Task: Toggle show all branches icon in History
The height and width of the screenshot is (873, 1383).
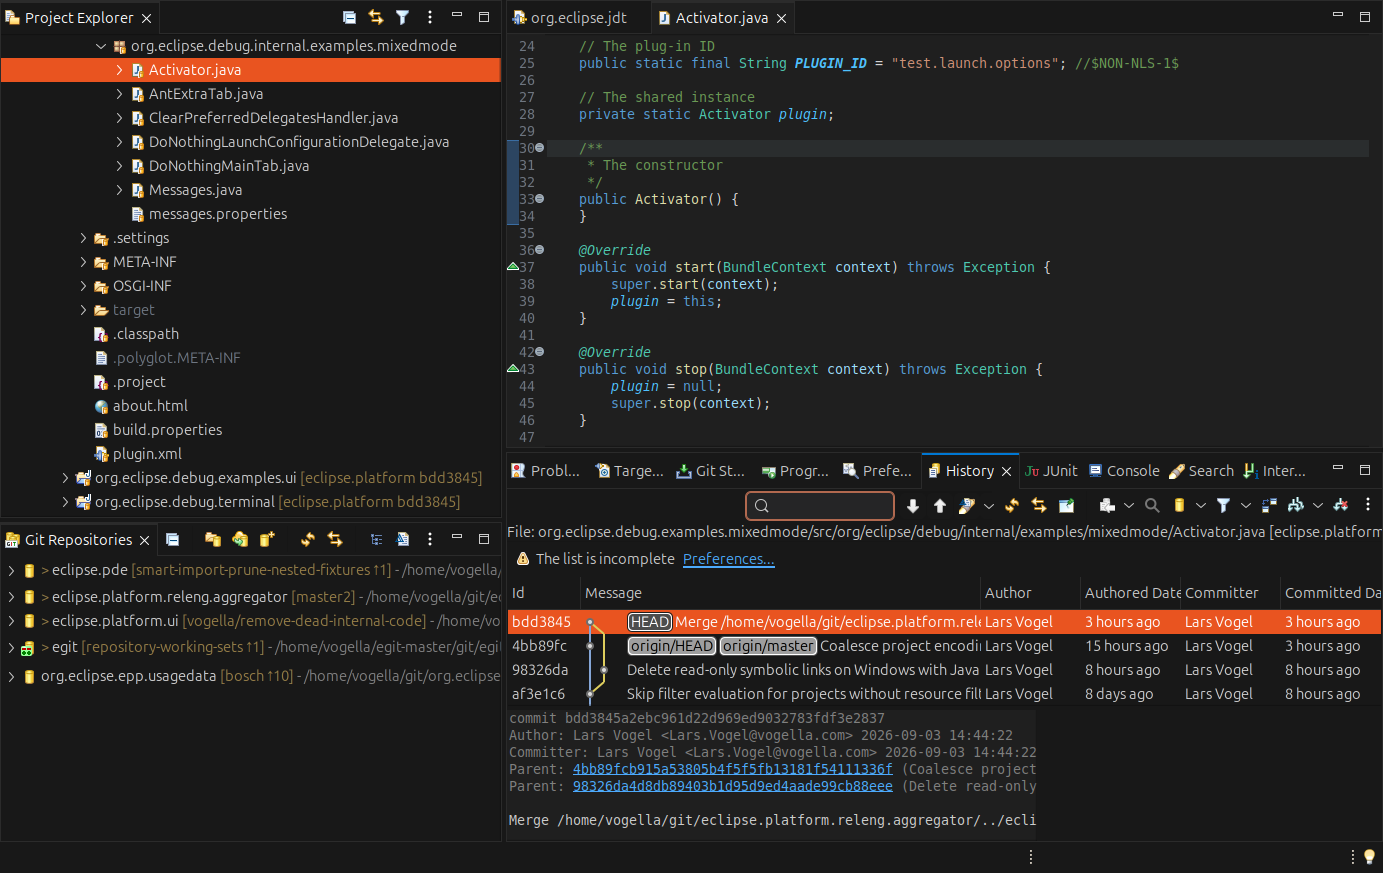Action: 1296,506
